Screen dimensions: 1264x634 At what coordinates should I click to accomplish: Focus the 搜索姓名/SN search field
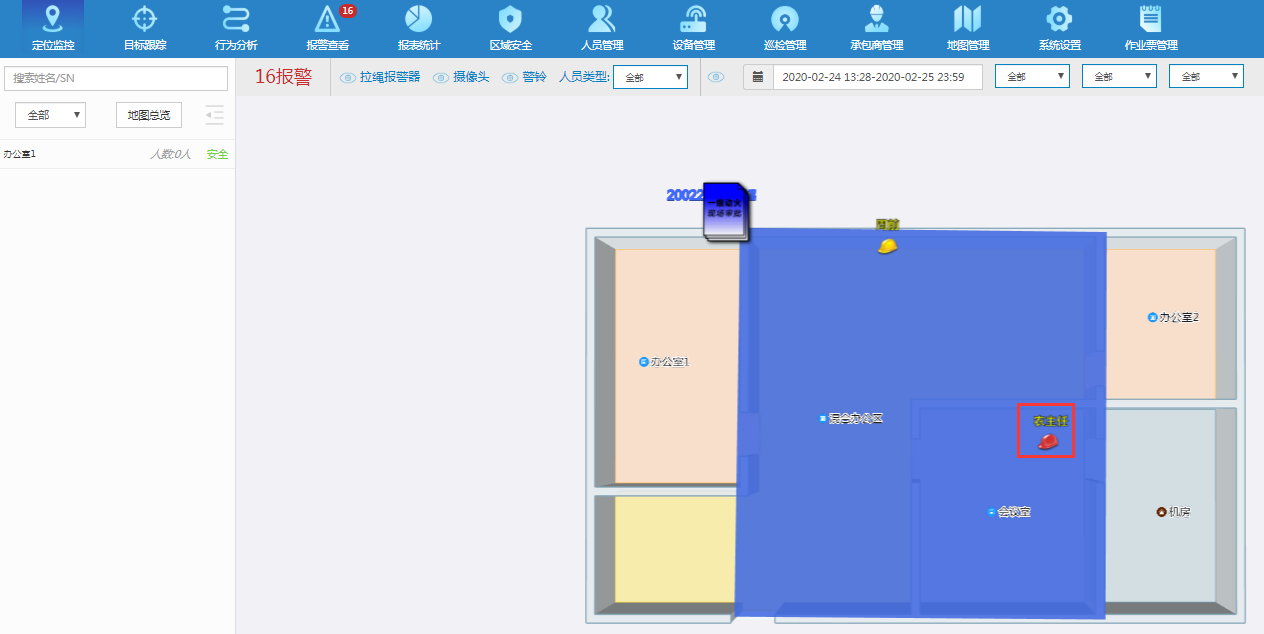[116, 78]
